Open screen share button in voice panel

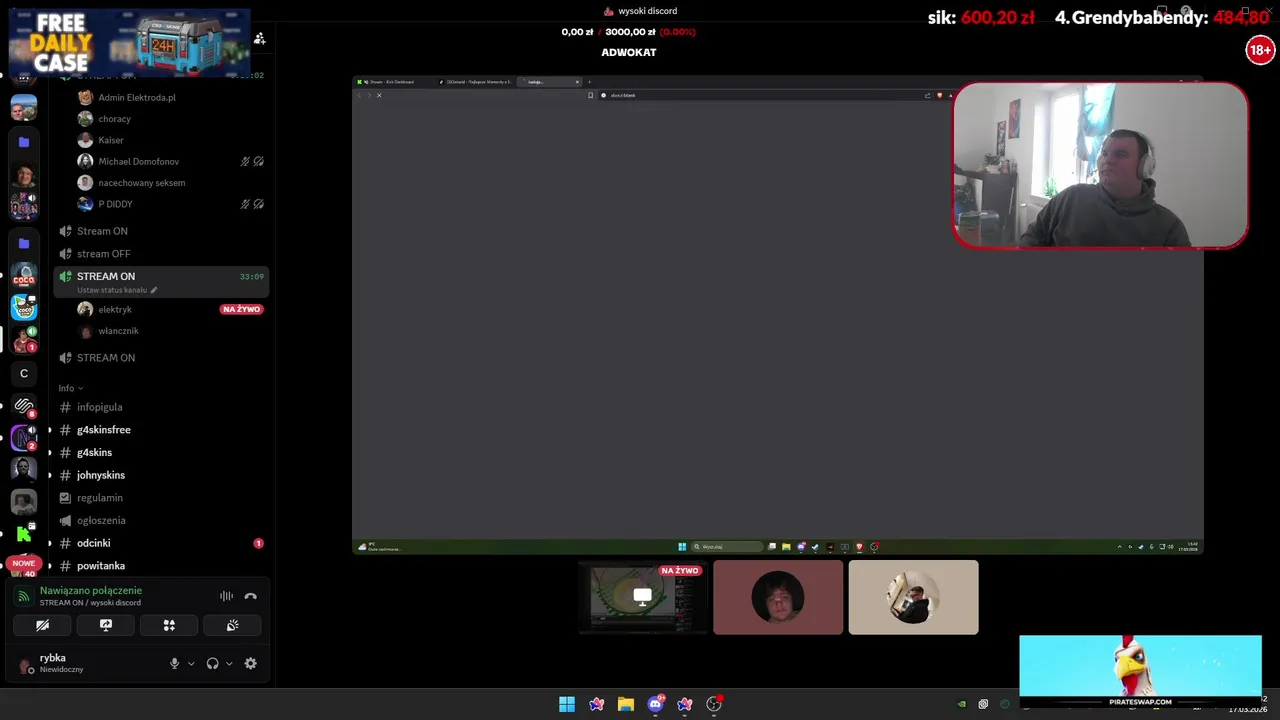click(x=106, y=625)
